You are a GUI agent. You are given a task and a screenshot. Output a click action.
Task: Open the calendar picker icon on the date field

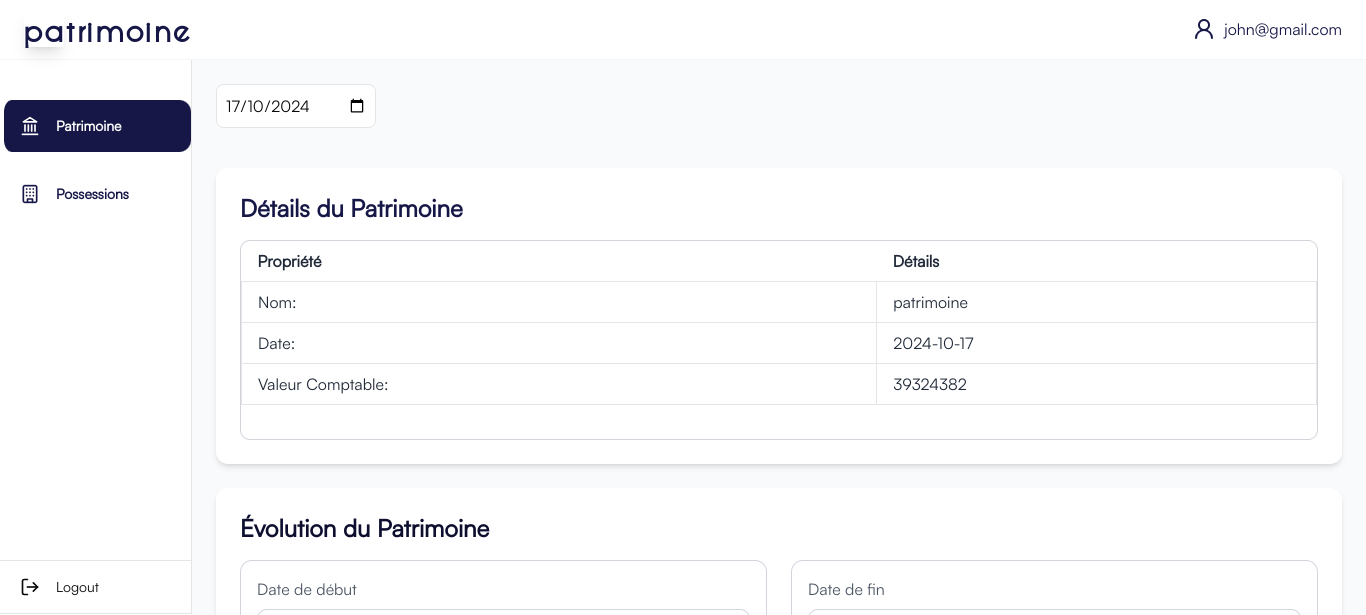[x=357, y=106]
